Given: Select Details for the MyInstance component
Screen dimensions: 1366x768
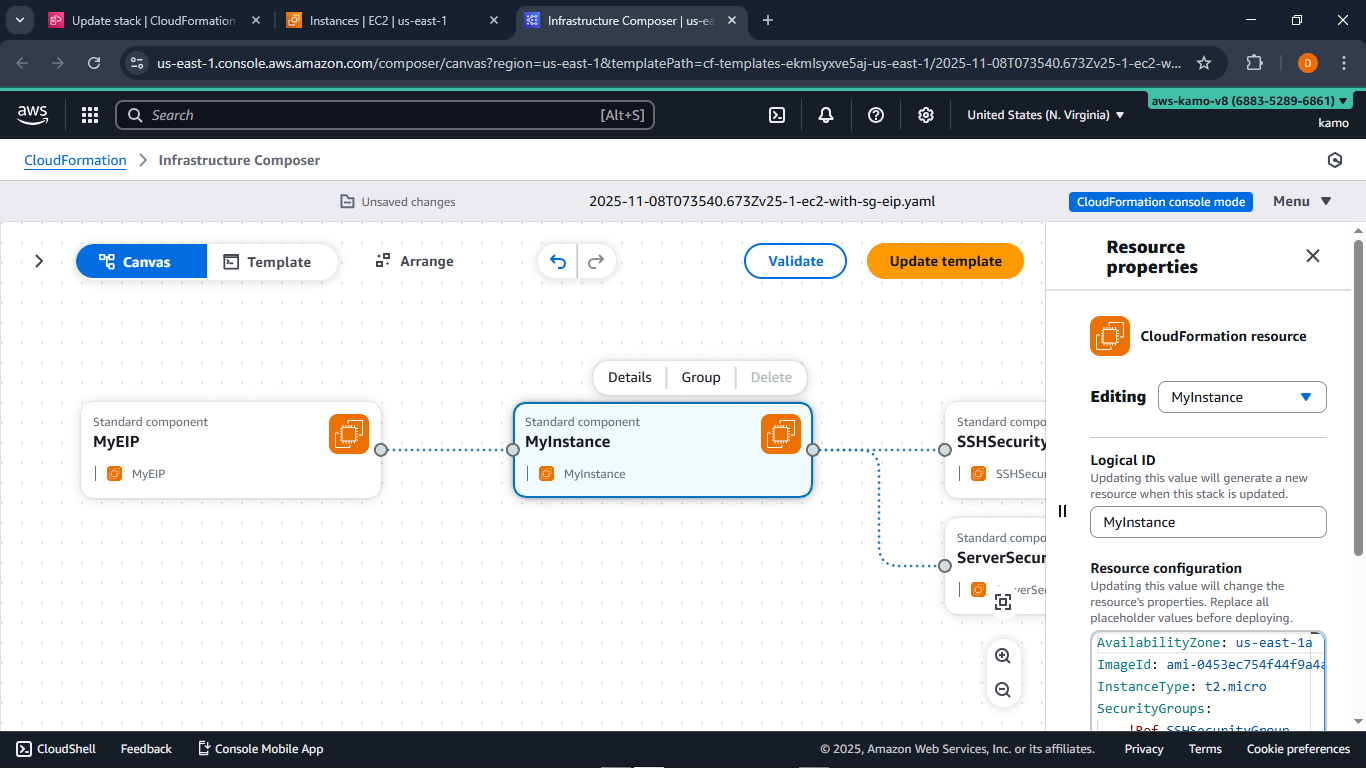Looking at the screenshot, I should coord(629,377).
